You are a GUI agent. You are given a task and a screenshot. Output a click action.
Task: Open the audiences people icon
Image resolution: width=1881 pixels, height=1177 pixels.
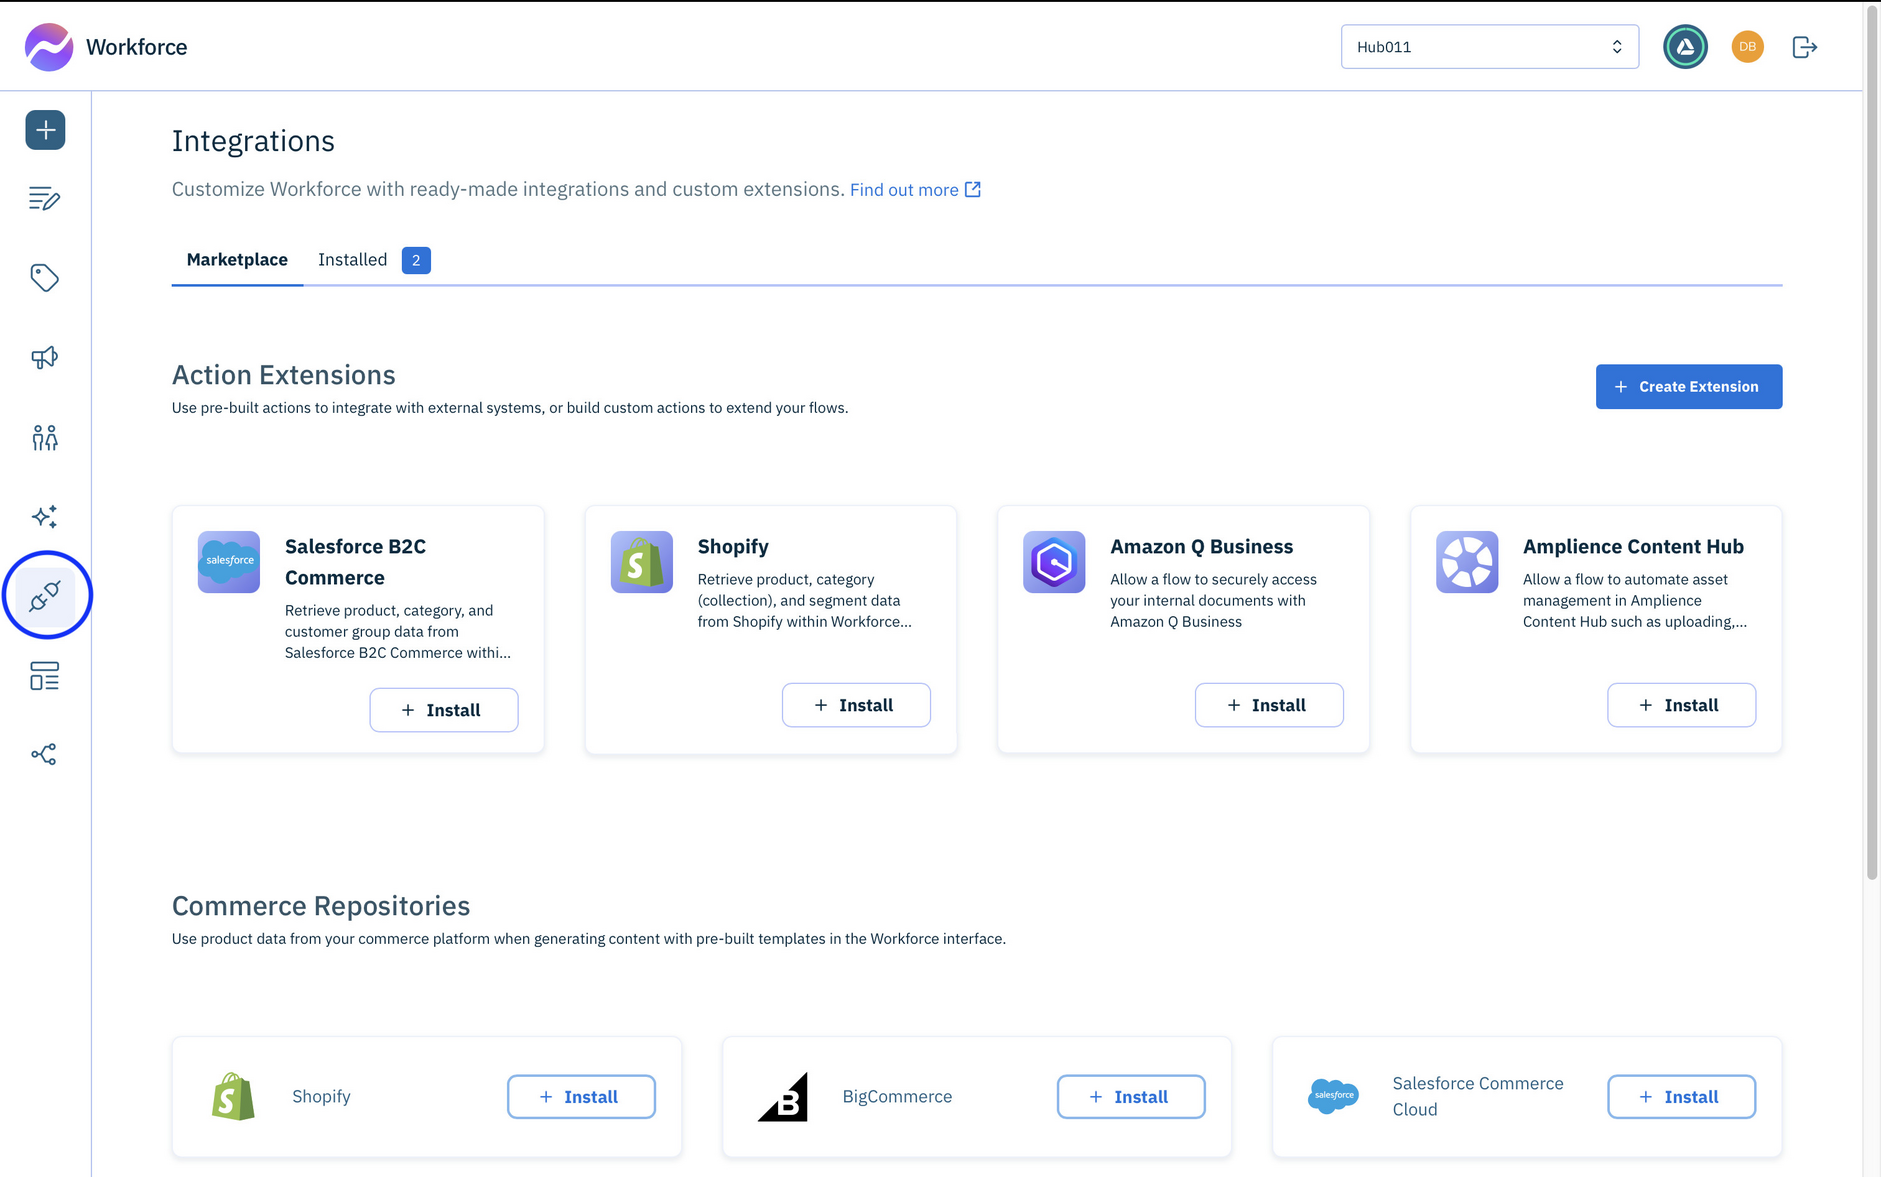tap(45, 437)
